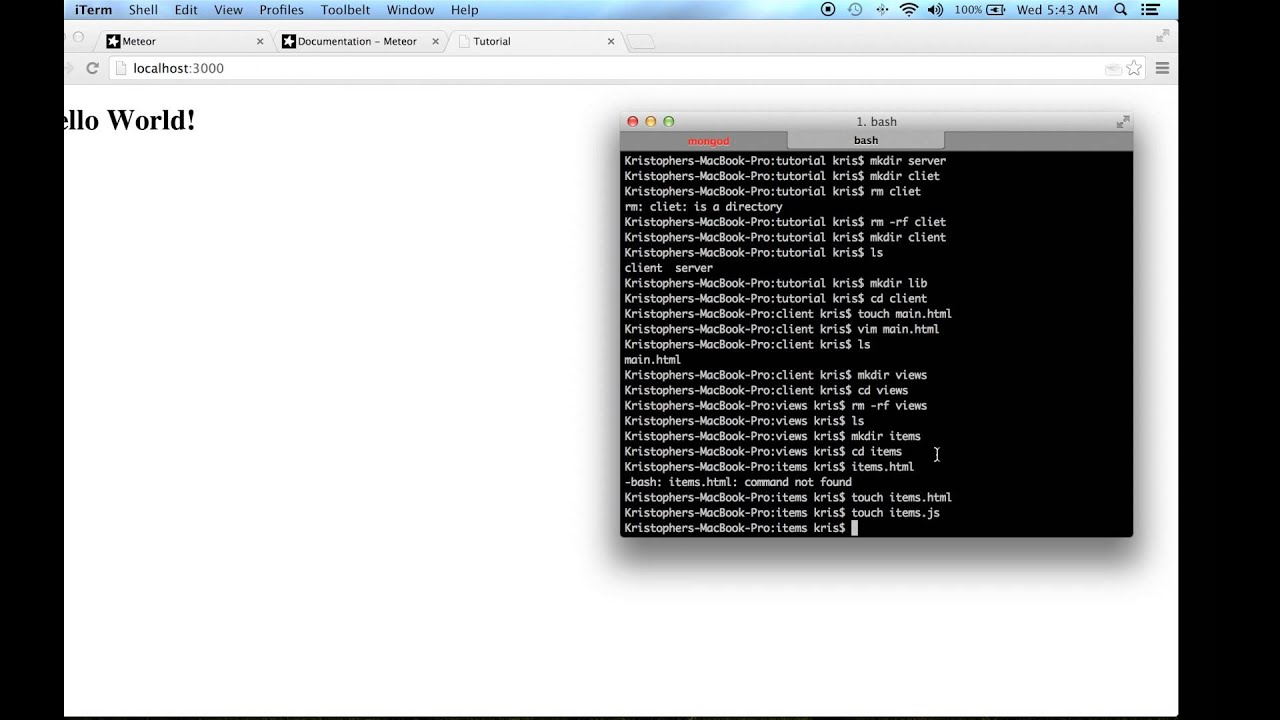Image resolution: width=1280 pixels, height=720 pixels.
Task: Open the Window menu
Action: [x=410, y=10]
